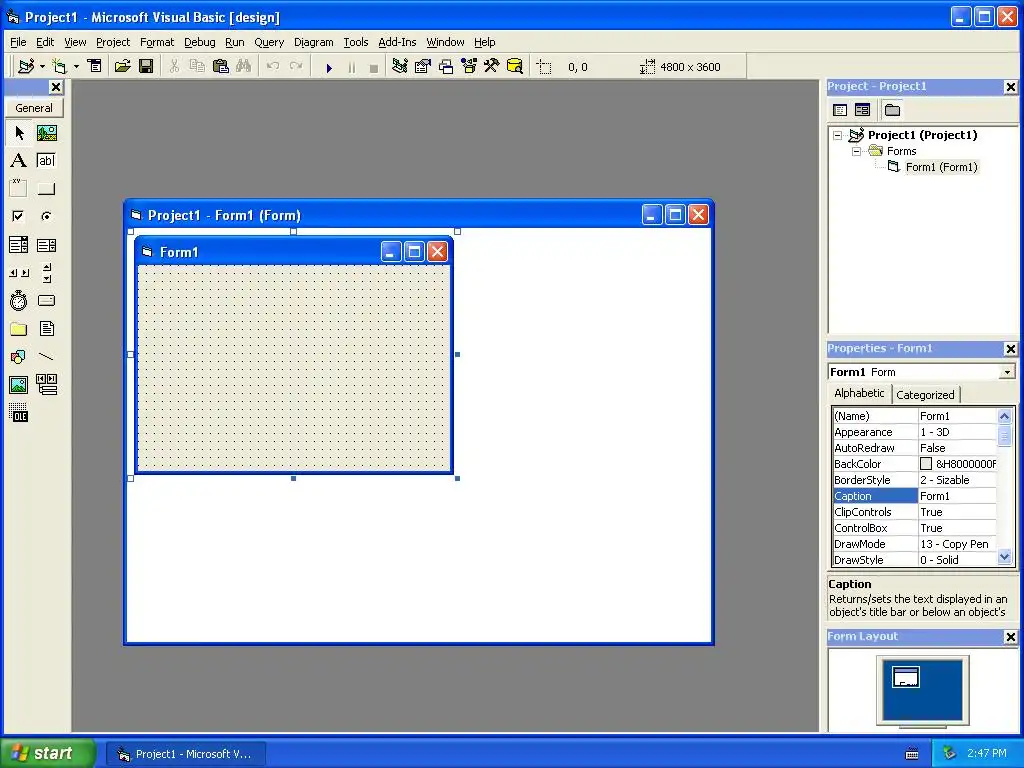Click the Open Project folder icon
The image size is (1024, 768).
click(x=123, y=66)
